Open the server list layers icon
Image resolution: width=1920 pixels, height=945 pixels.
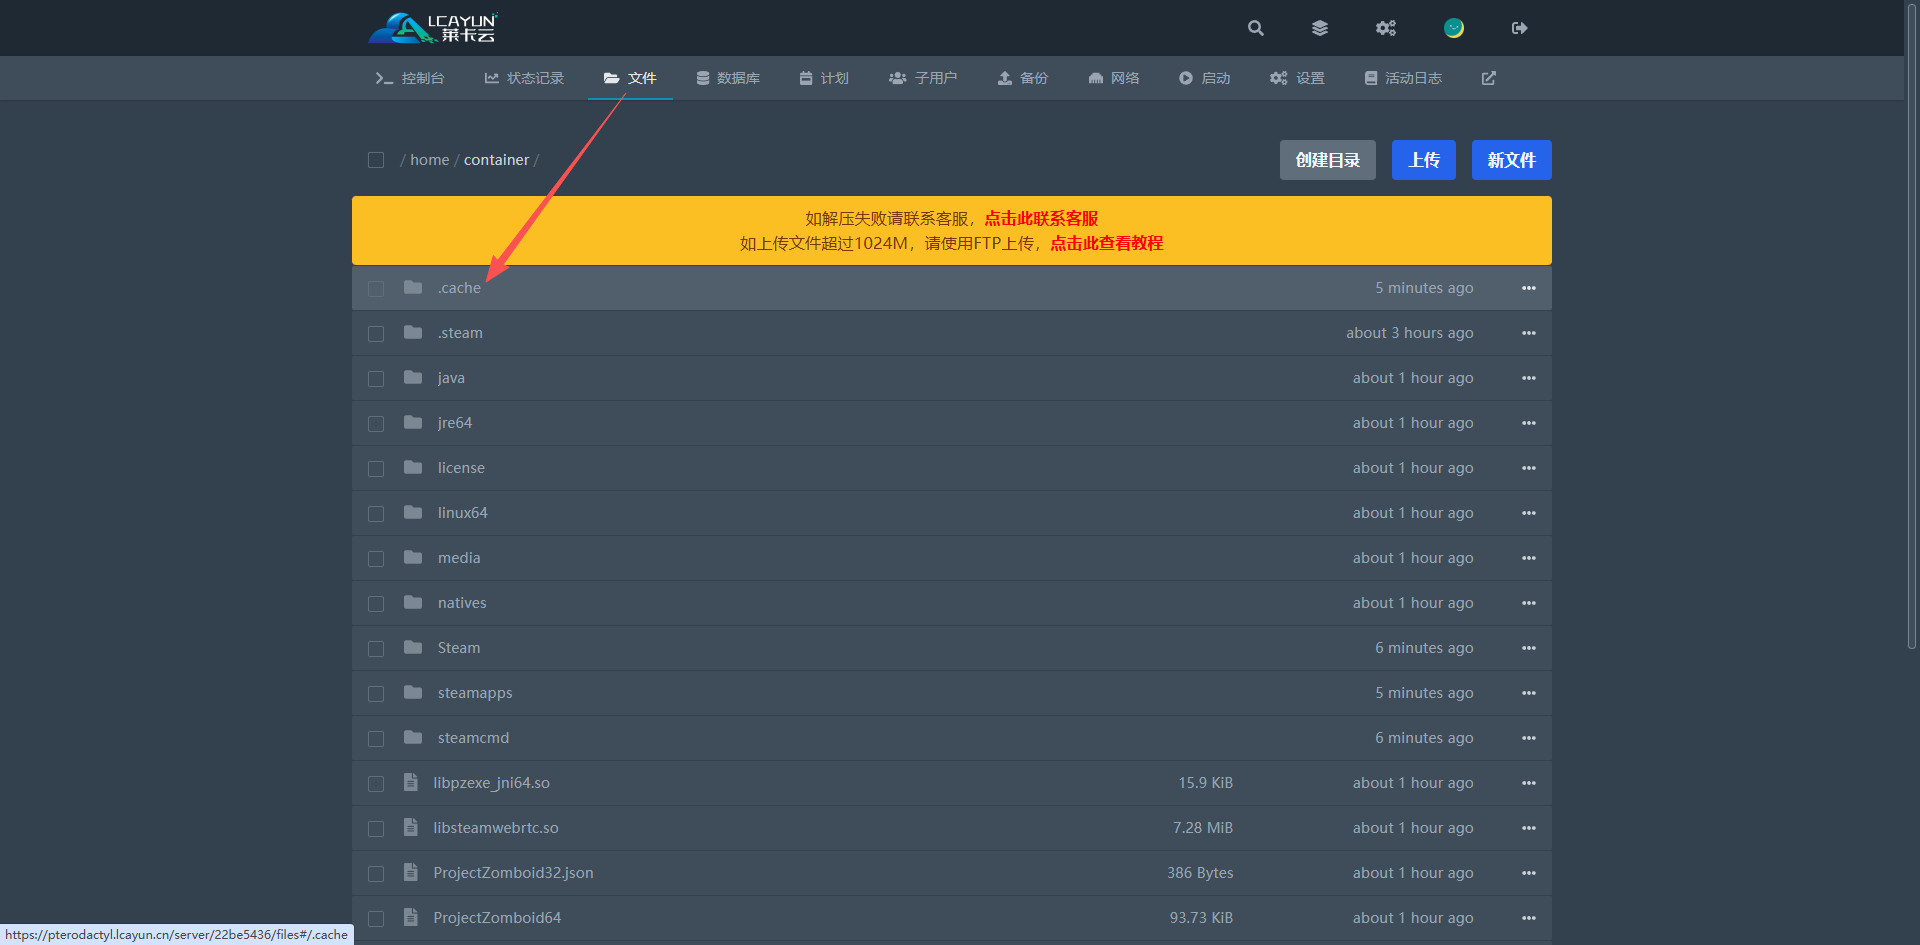coord(1320,28)
